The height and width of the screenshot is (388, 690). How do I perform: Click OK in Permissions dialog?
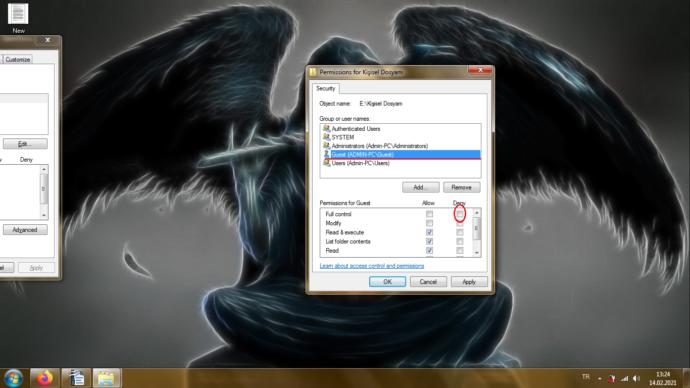[x=387, y=282]
